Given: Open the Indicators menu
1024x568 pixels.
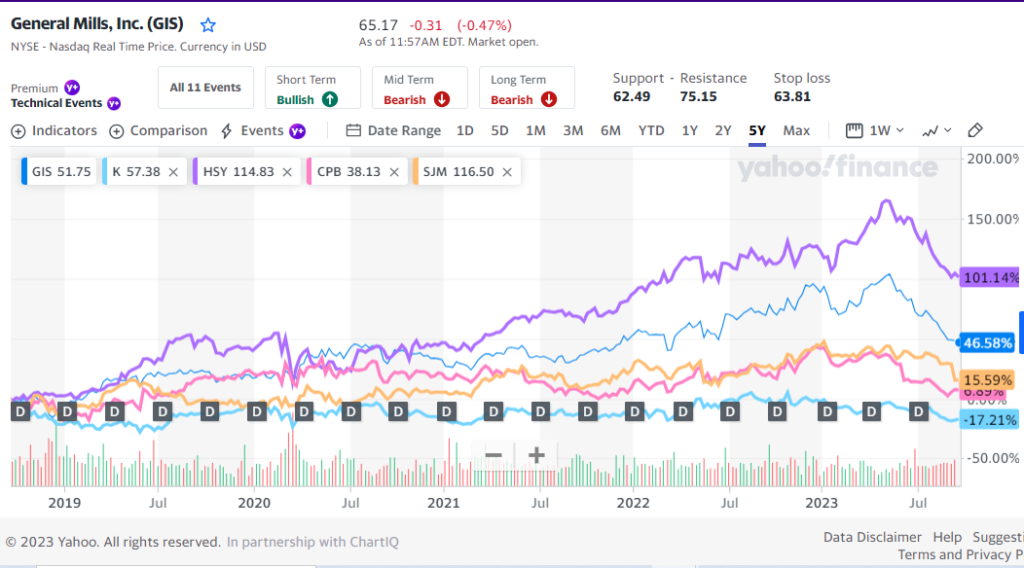Looking at the screenshot, I should 54,131.
